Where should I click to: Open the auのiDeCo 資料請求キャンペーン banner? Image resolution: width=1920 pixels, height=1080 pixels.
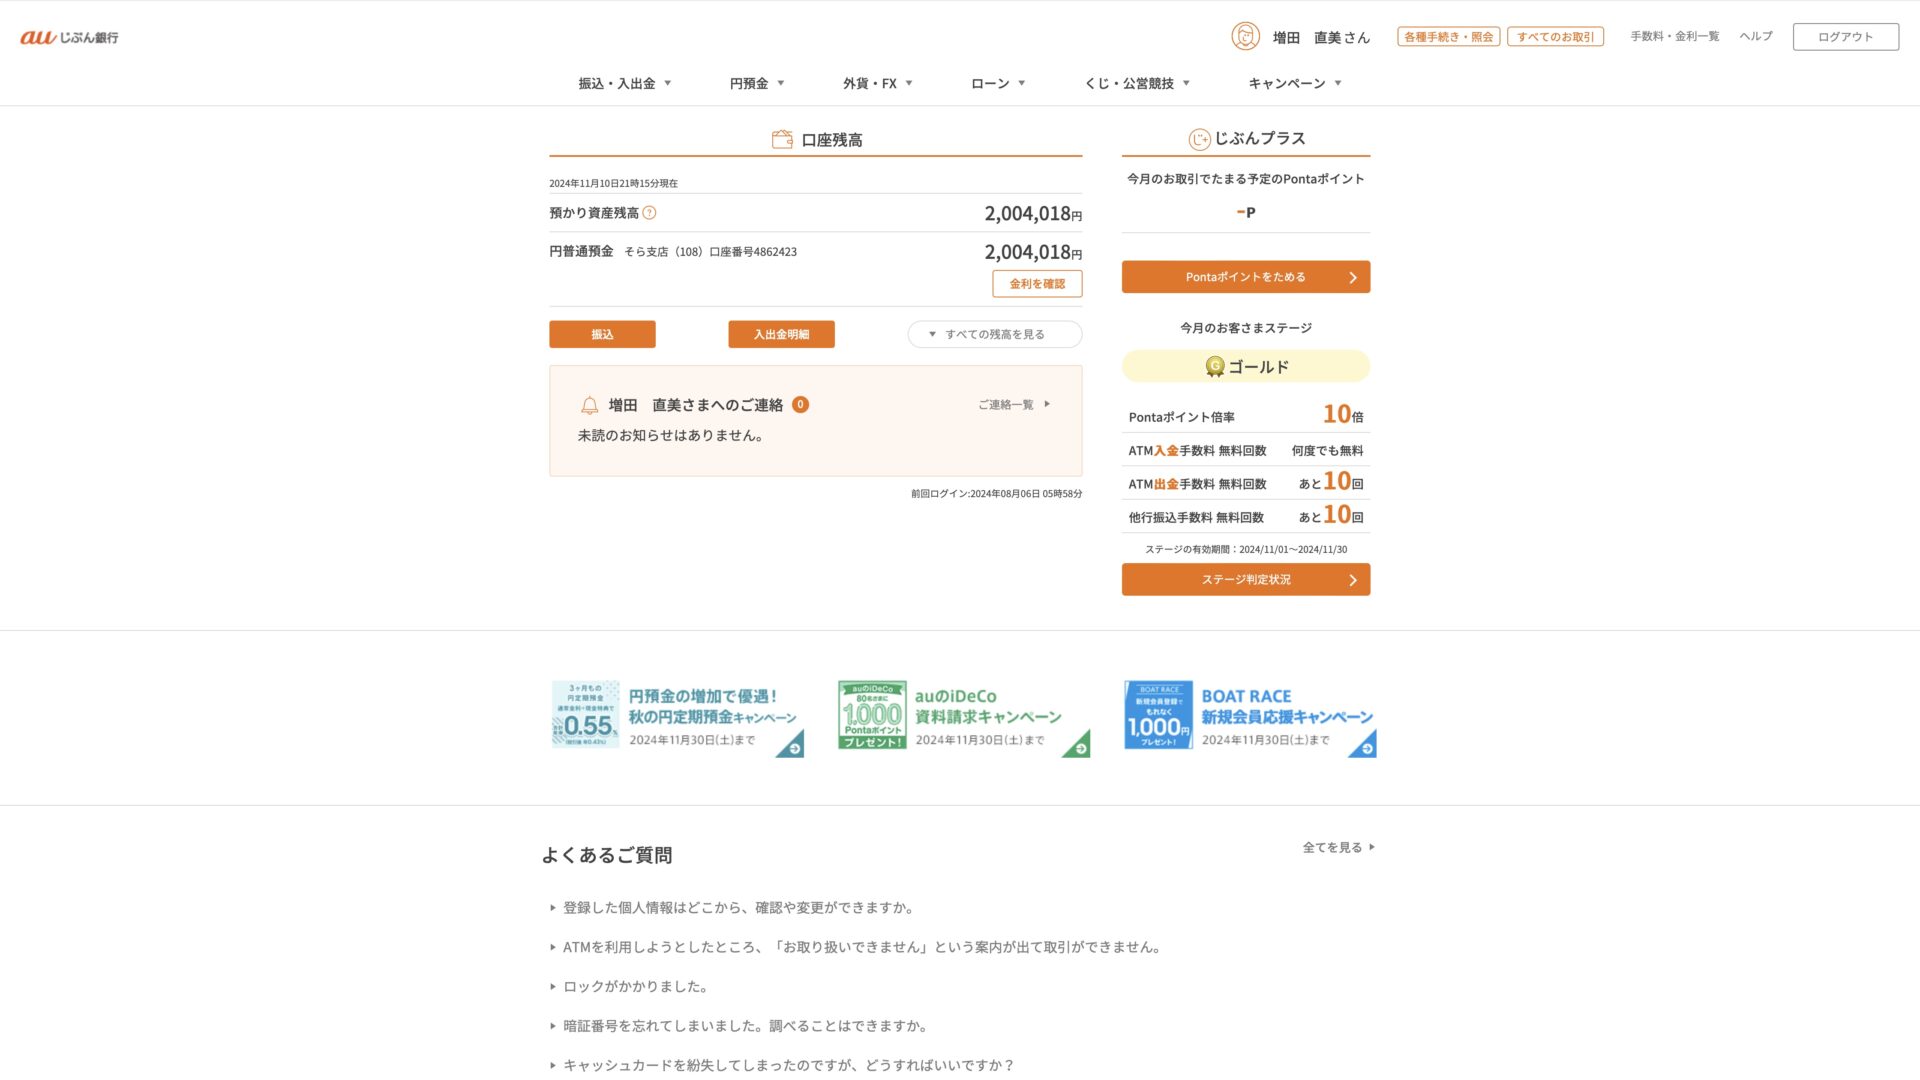pos(964,718)
